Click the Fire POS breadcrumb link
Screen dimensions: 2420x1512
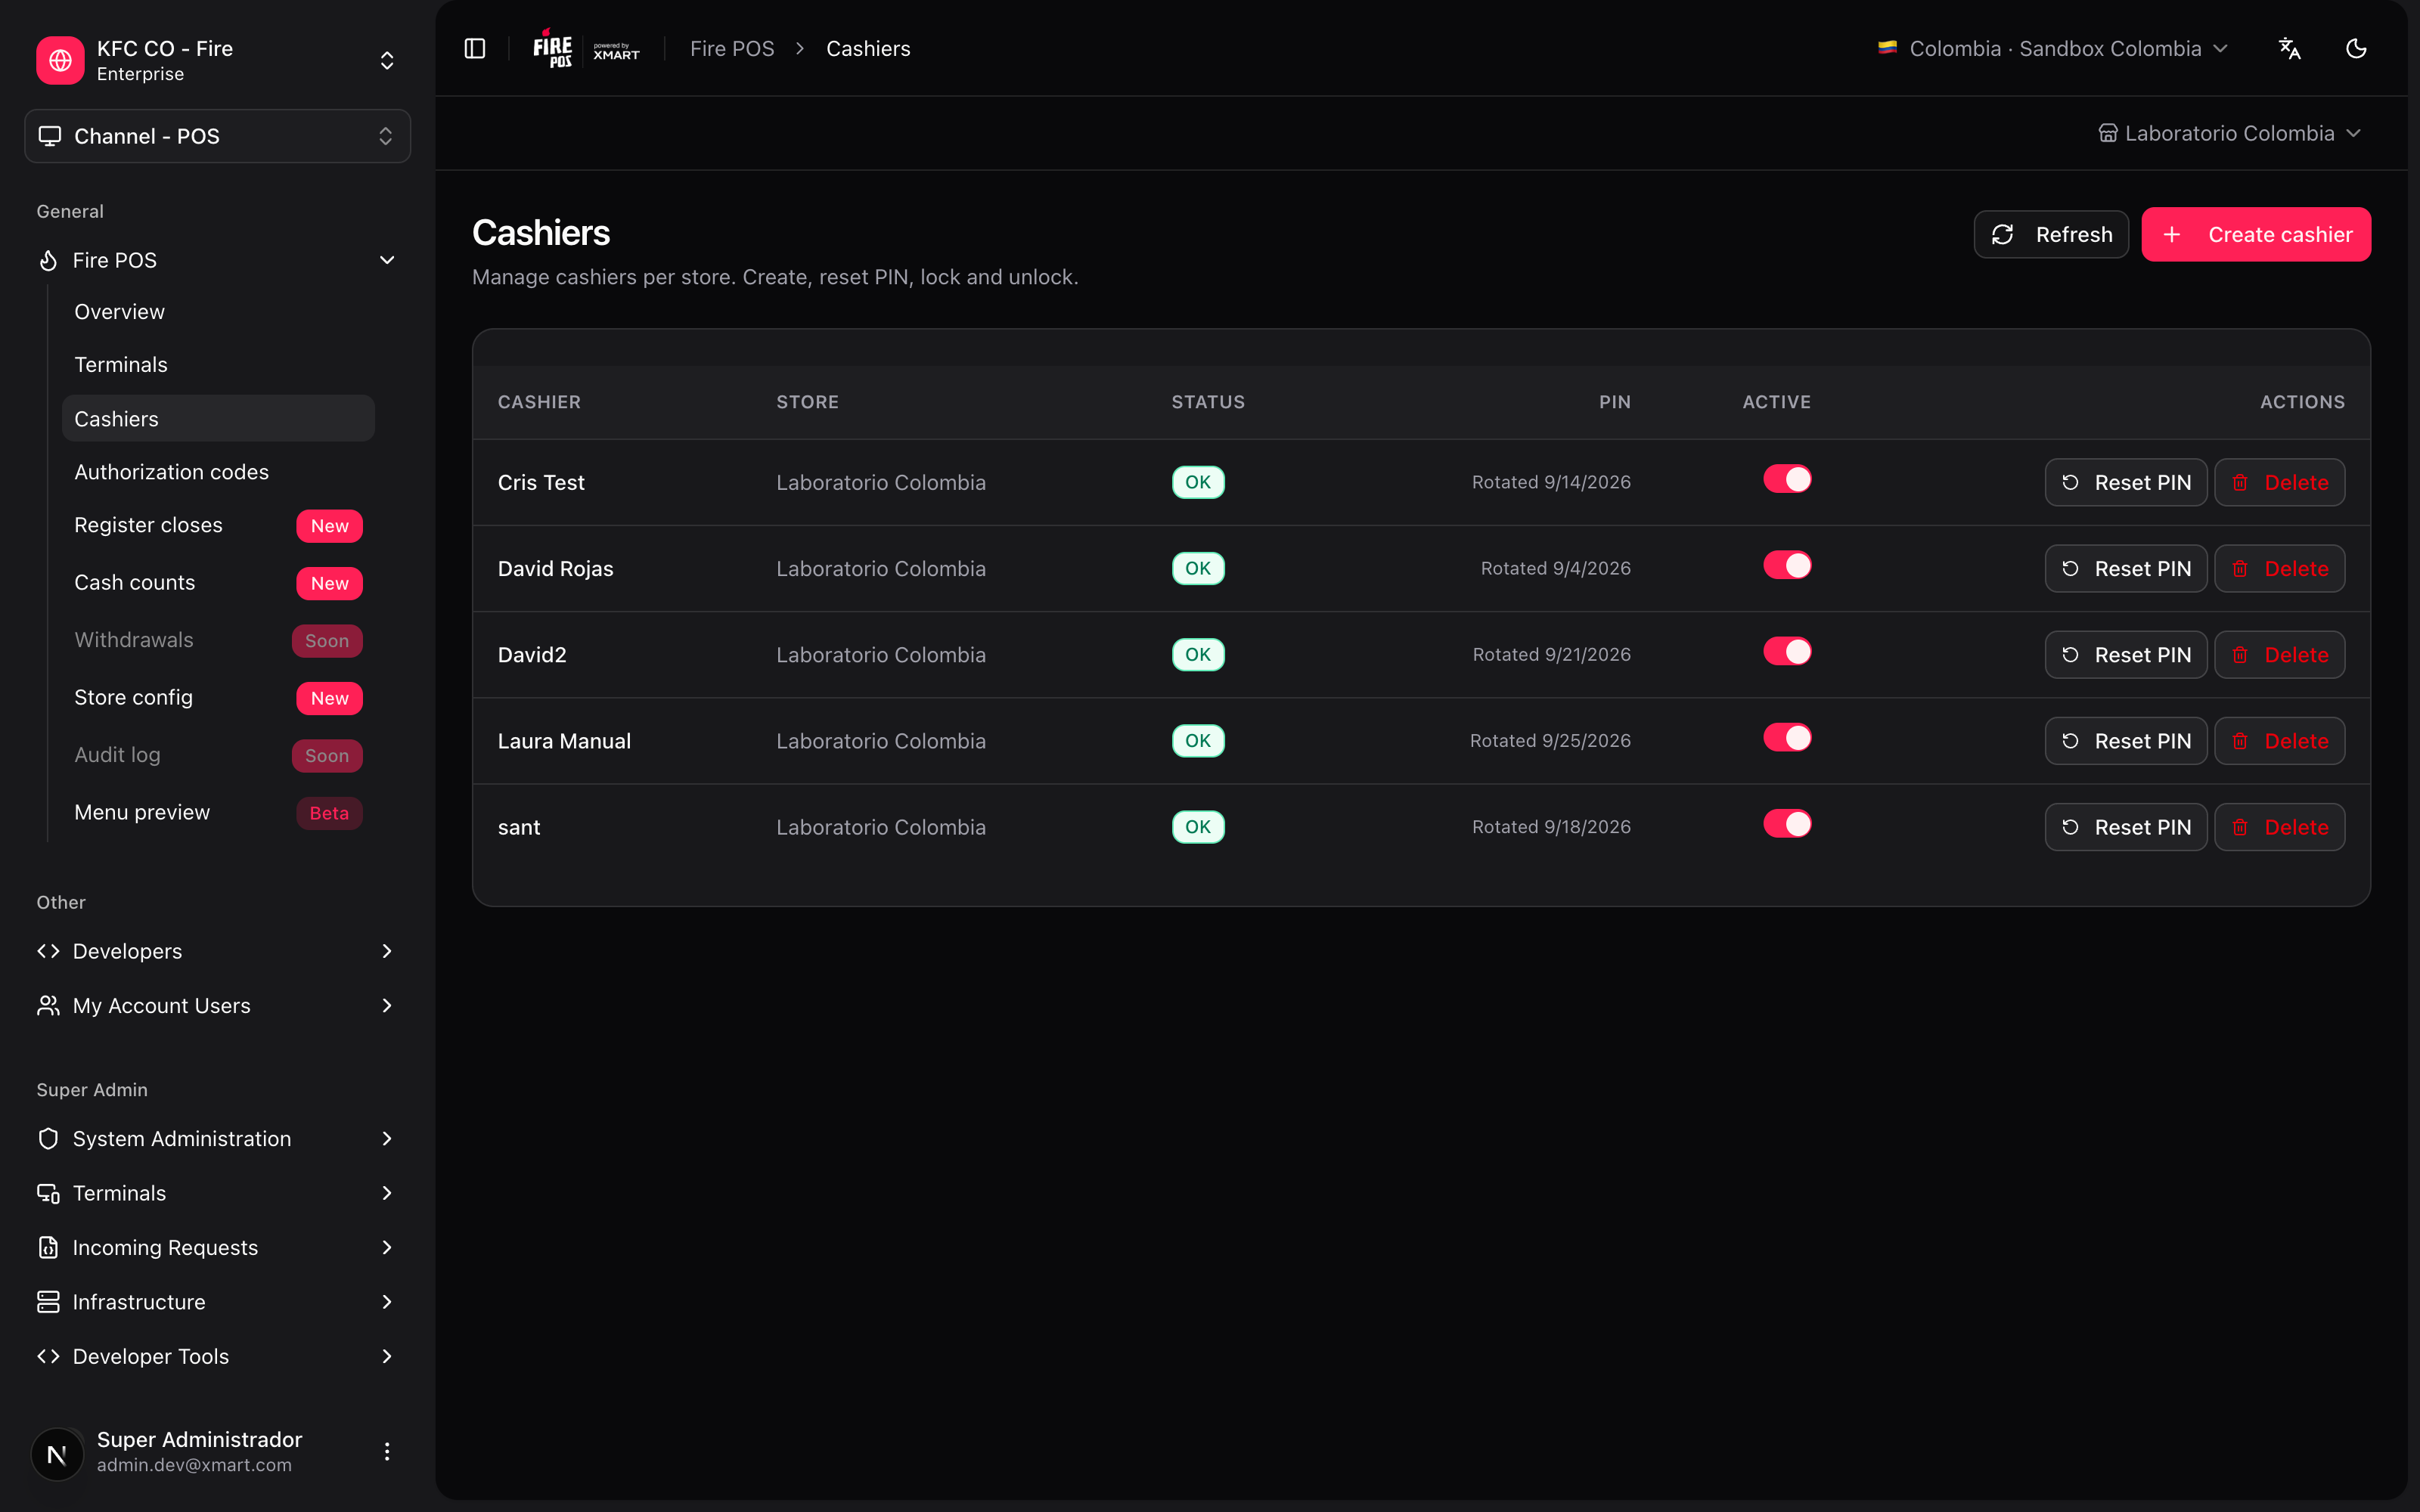pos(732,48)
